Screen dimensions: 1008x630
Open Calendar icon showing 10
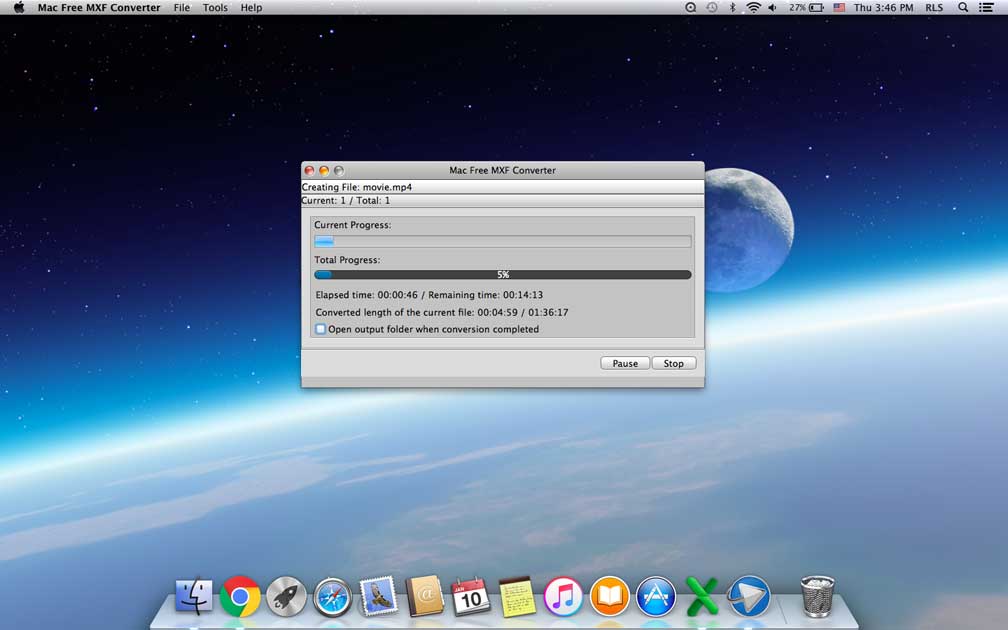[x=471, y=597]
